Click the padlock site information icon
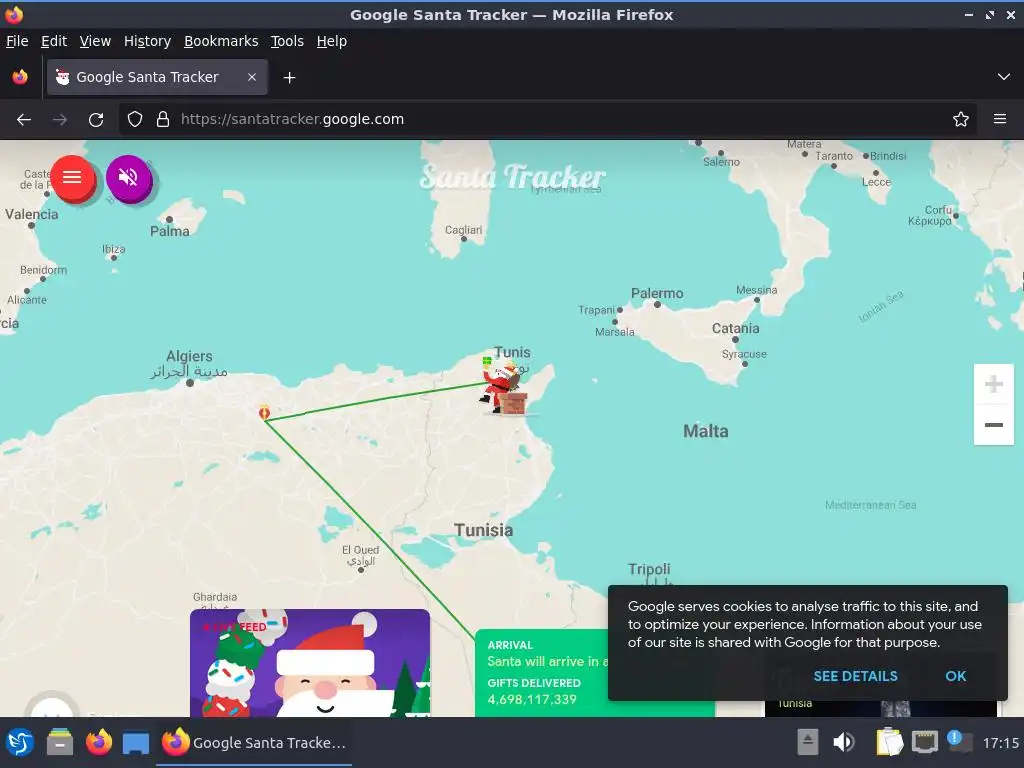1024x768 pixels. pos(163,120)
